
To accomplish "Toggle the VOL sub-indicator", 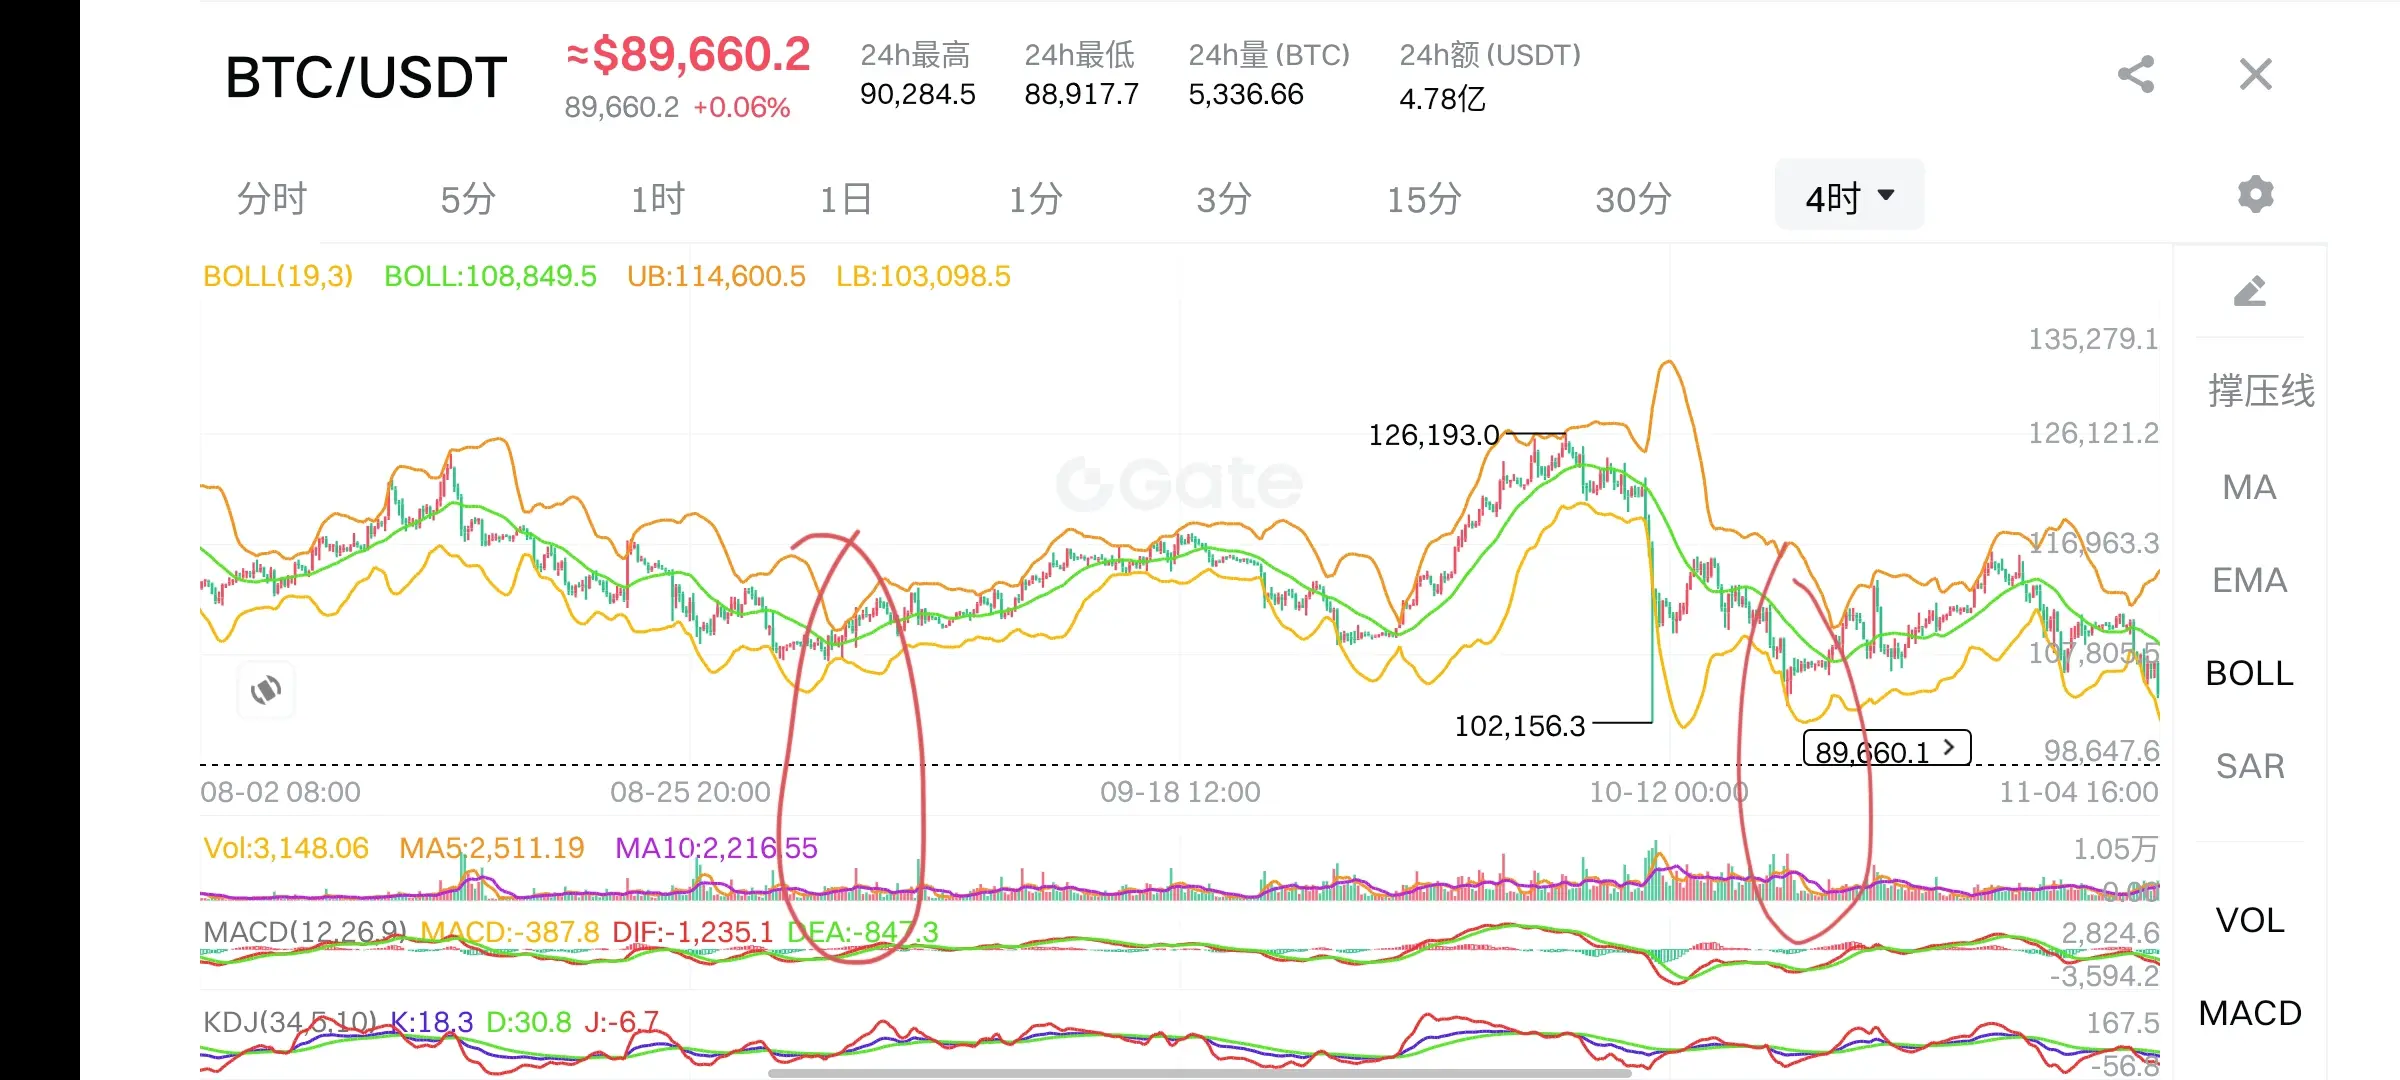I will [x=2249, y=920].
